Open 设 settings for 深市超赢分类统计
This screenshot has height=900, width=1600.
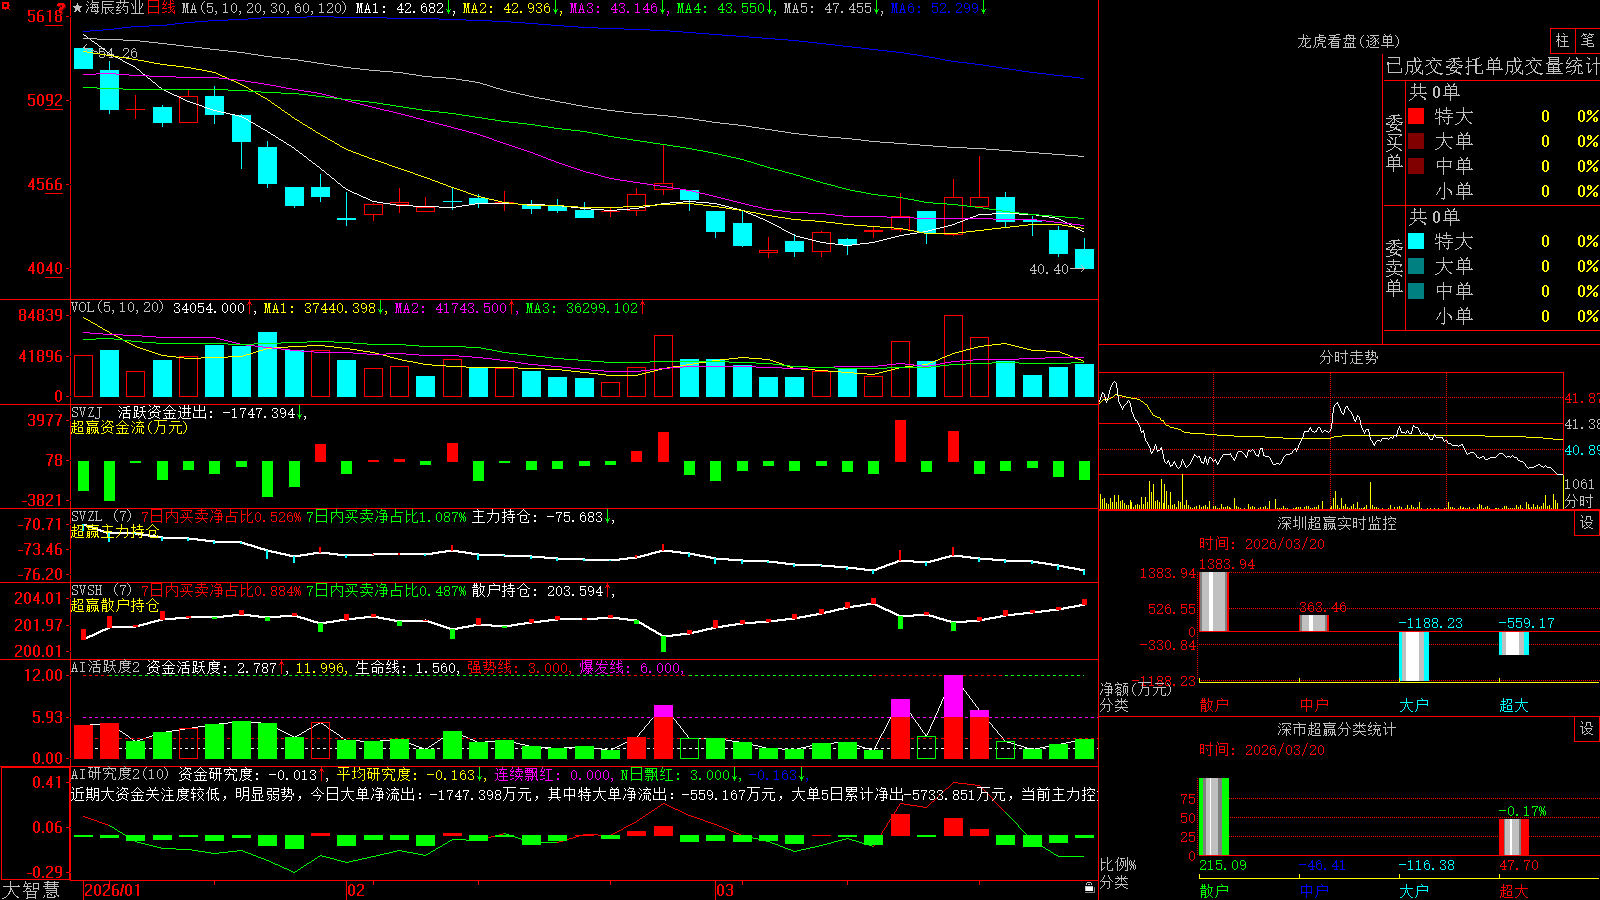click(x=1587, y=729)
